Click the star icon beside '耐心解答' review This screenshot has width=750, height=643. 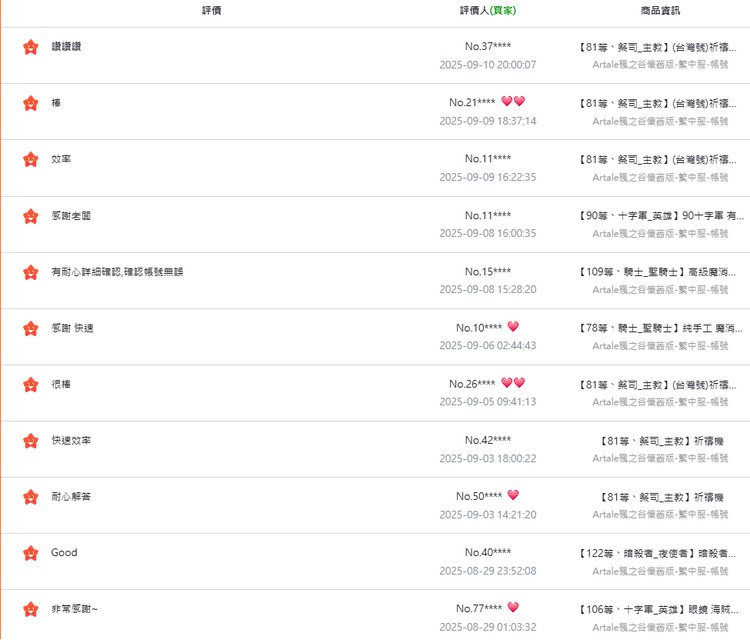[x=31, y=497]
